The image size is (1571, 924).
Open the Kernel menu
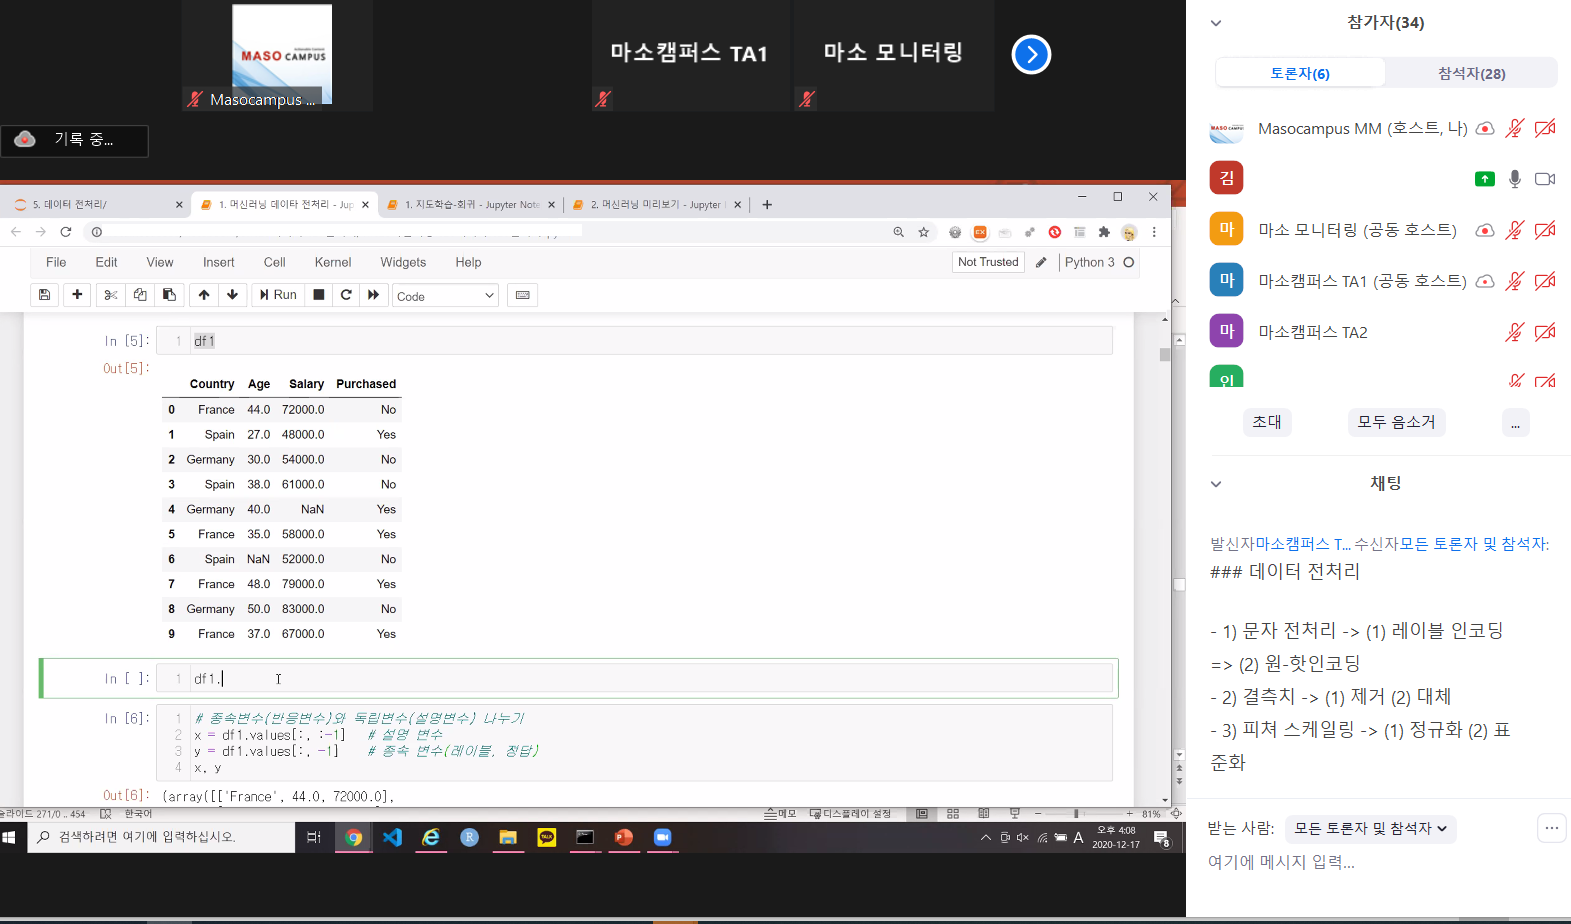click(x=332, y=263)
